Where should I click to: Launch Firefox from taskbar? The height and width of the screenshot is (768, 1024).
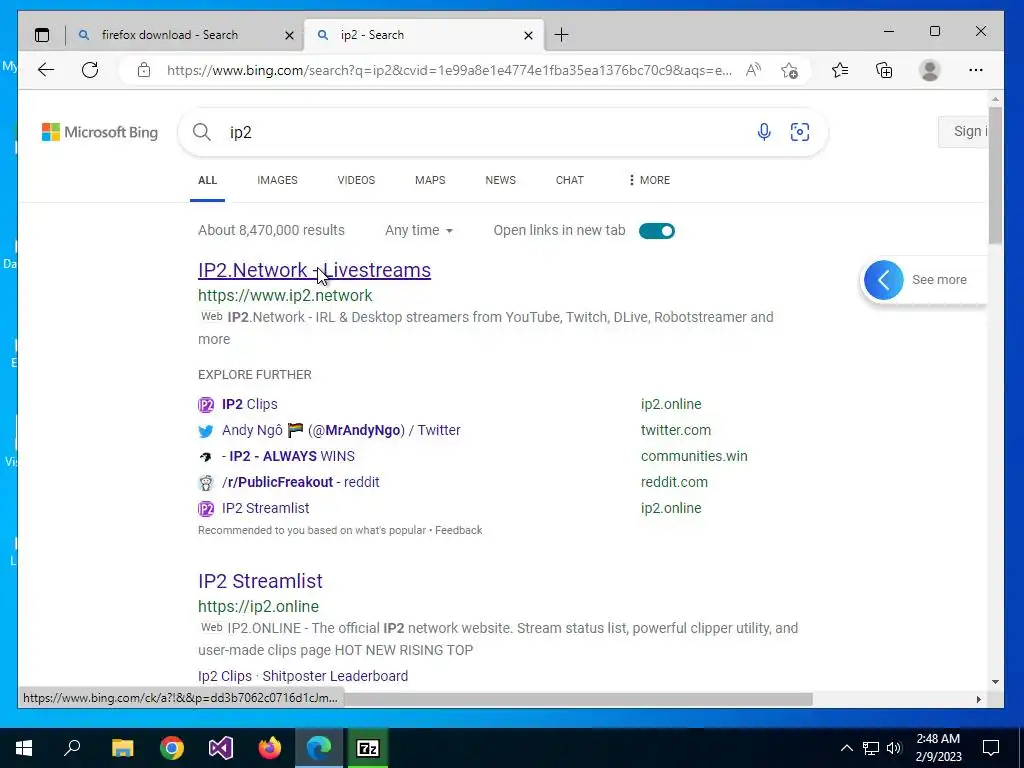point(270,748)
